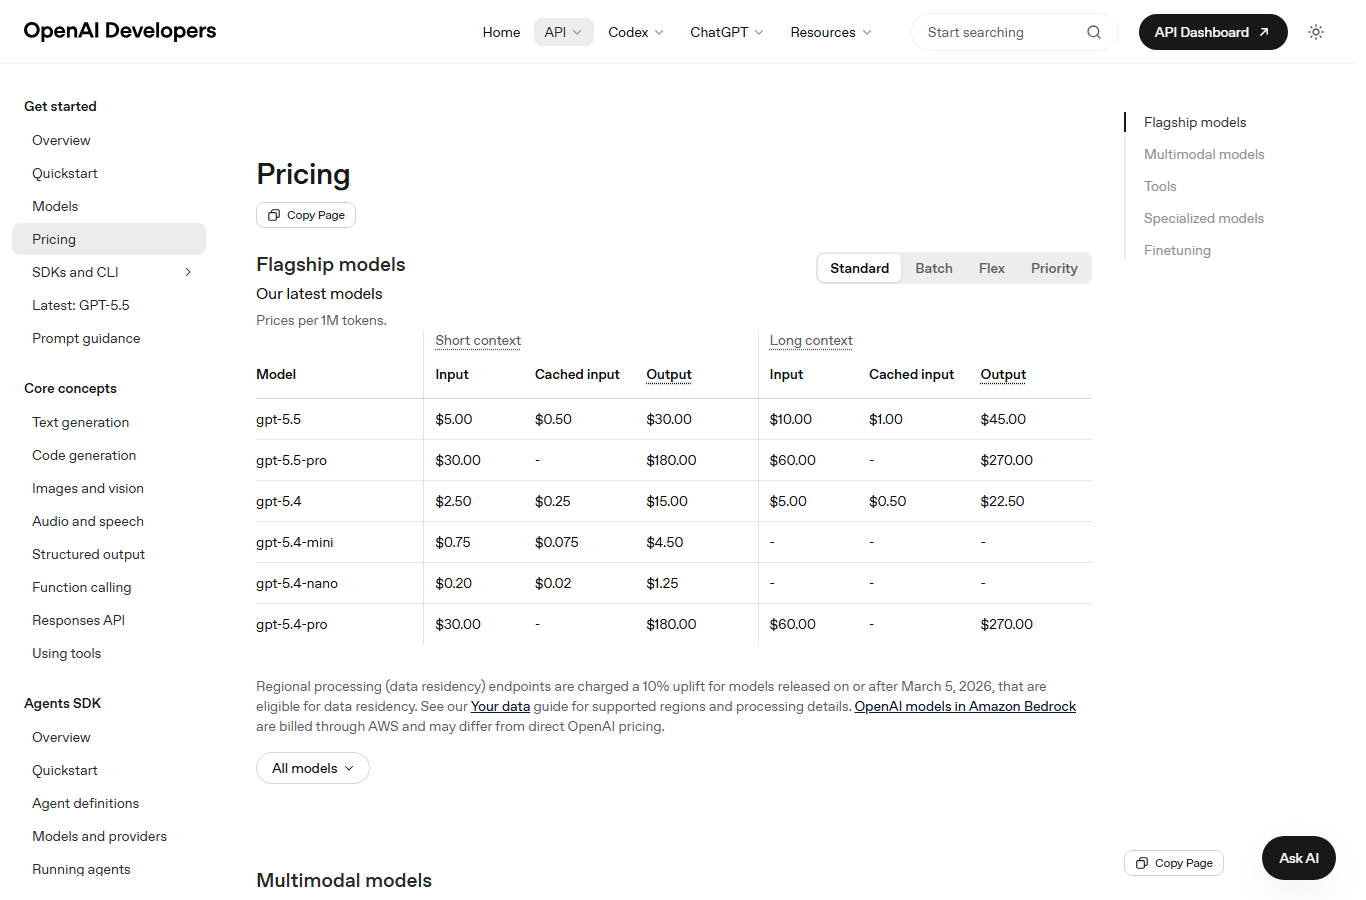Screen dimensions: 1366x900
Task: Click the Multimodal models section heading
Action: click(344, 880)
